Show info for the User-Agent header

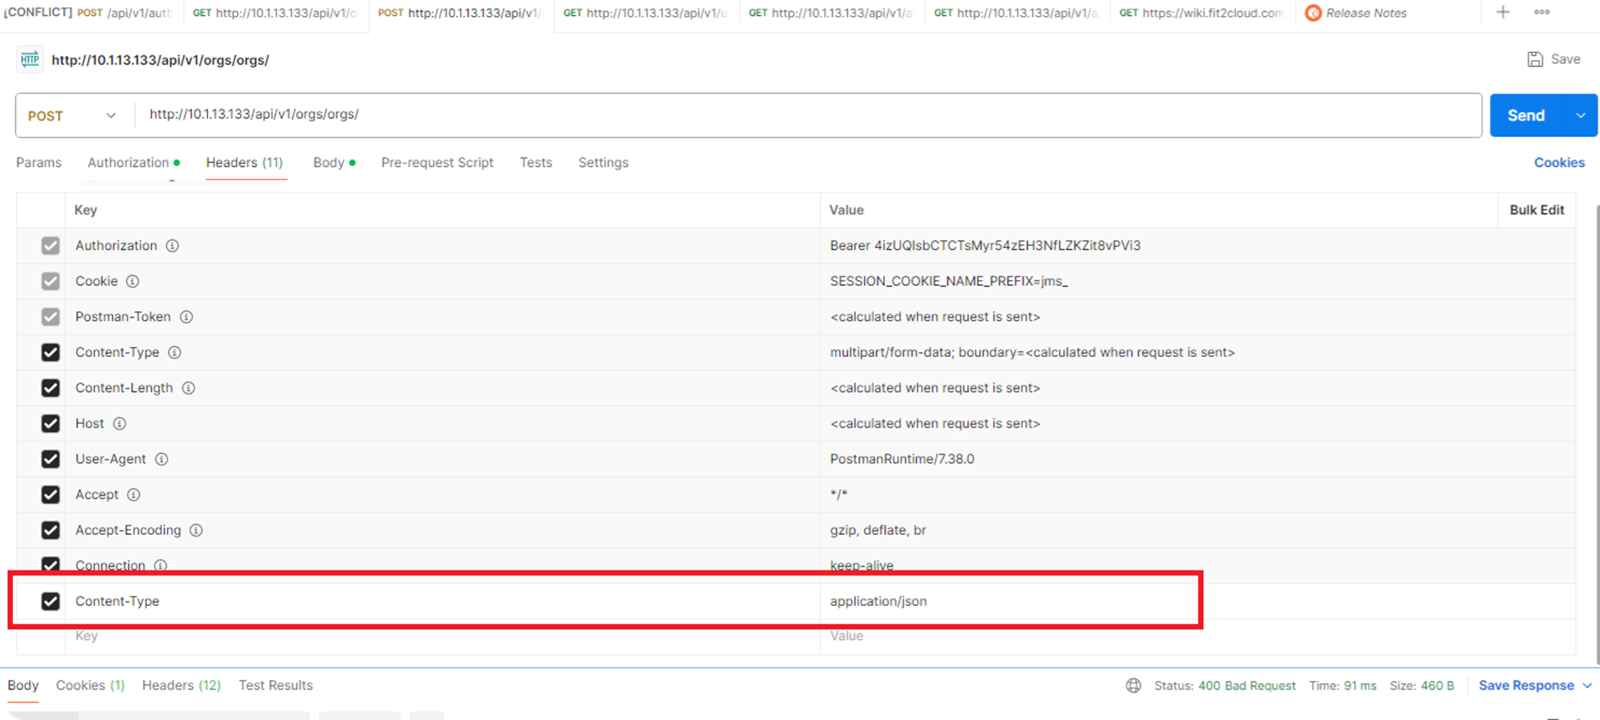161,459
